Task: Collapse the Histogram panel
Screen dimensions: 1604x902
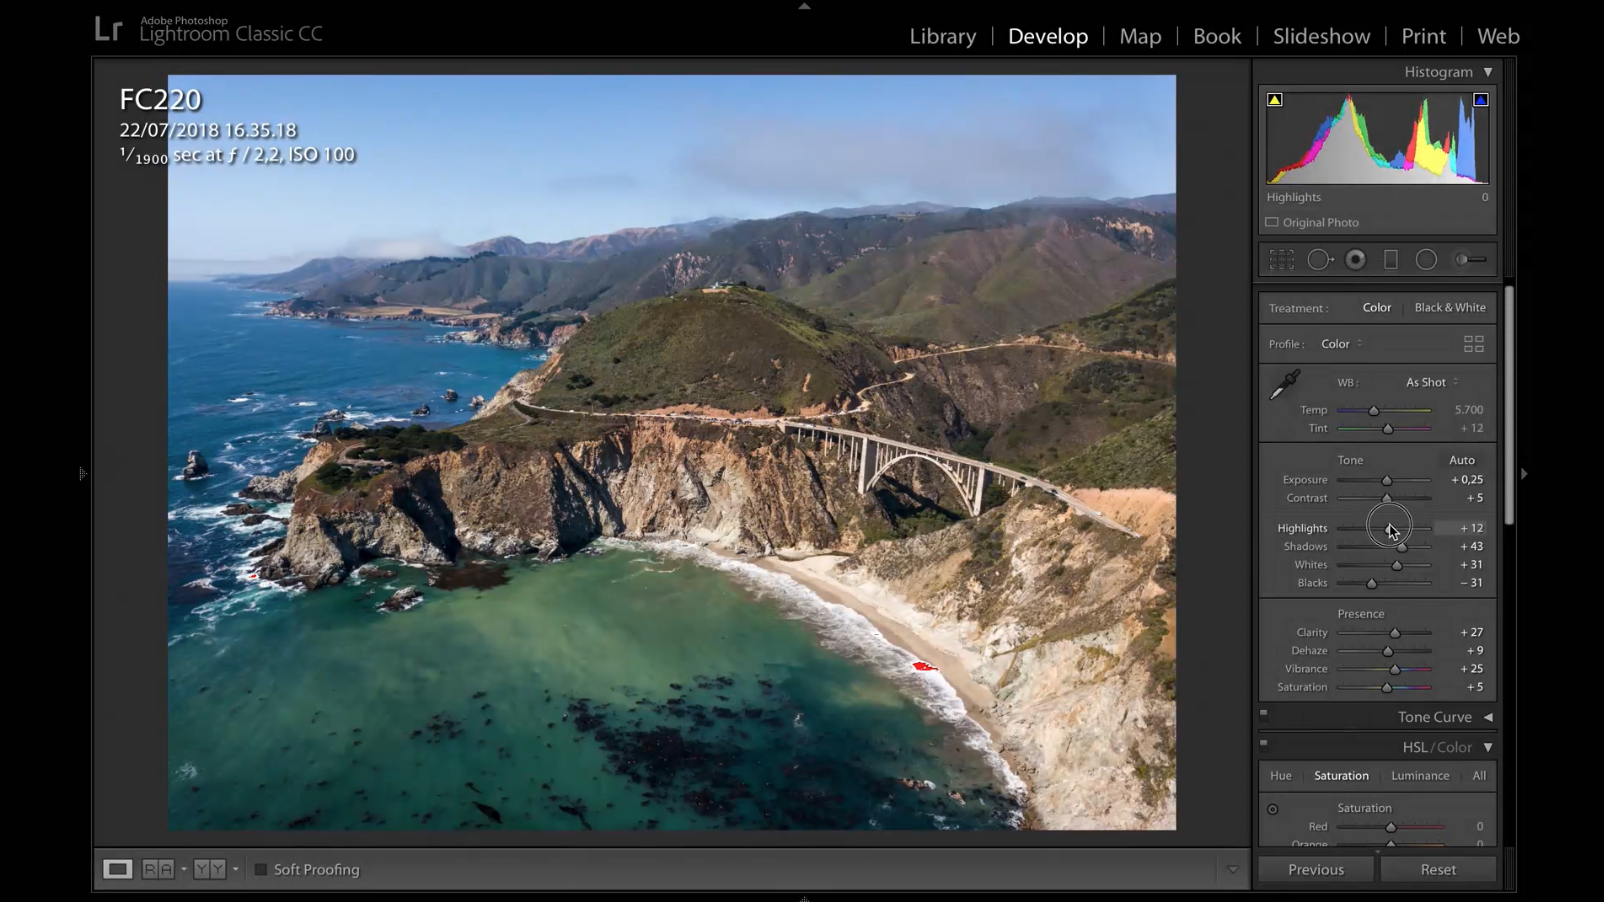Action: [1488, 72]
